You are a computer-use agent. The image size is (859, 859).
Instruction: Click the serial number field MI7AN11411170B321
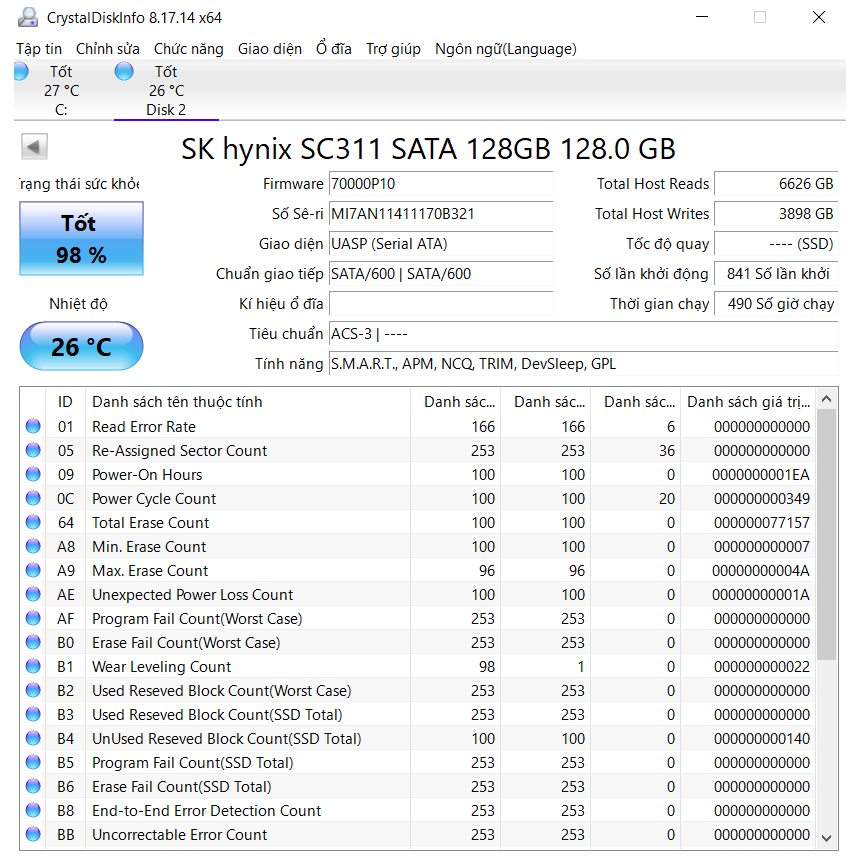click(x=440, y=214)
